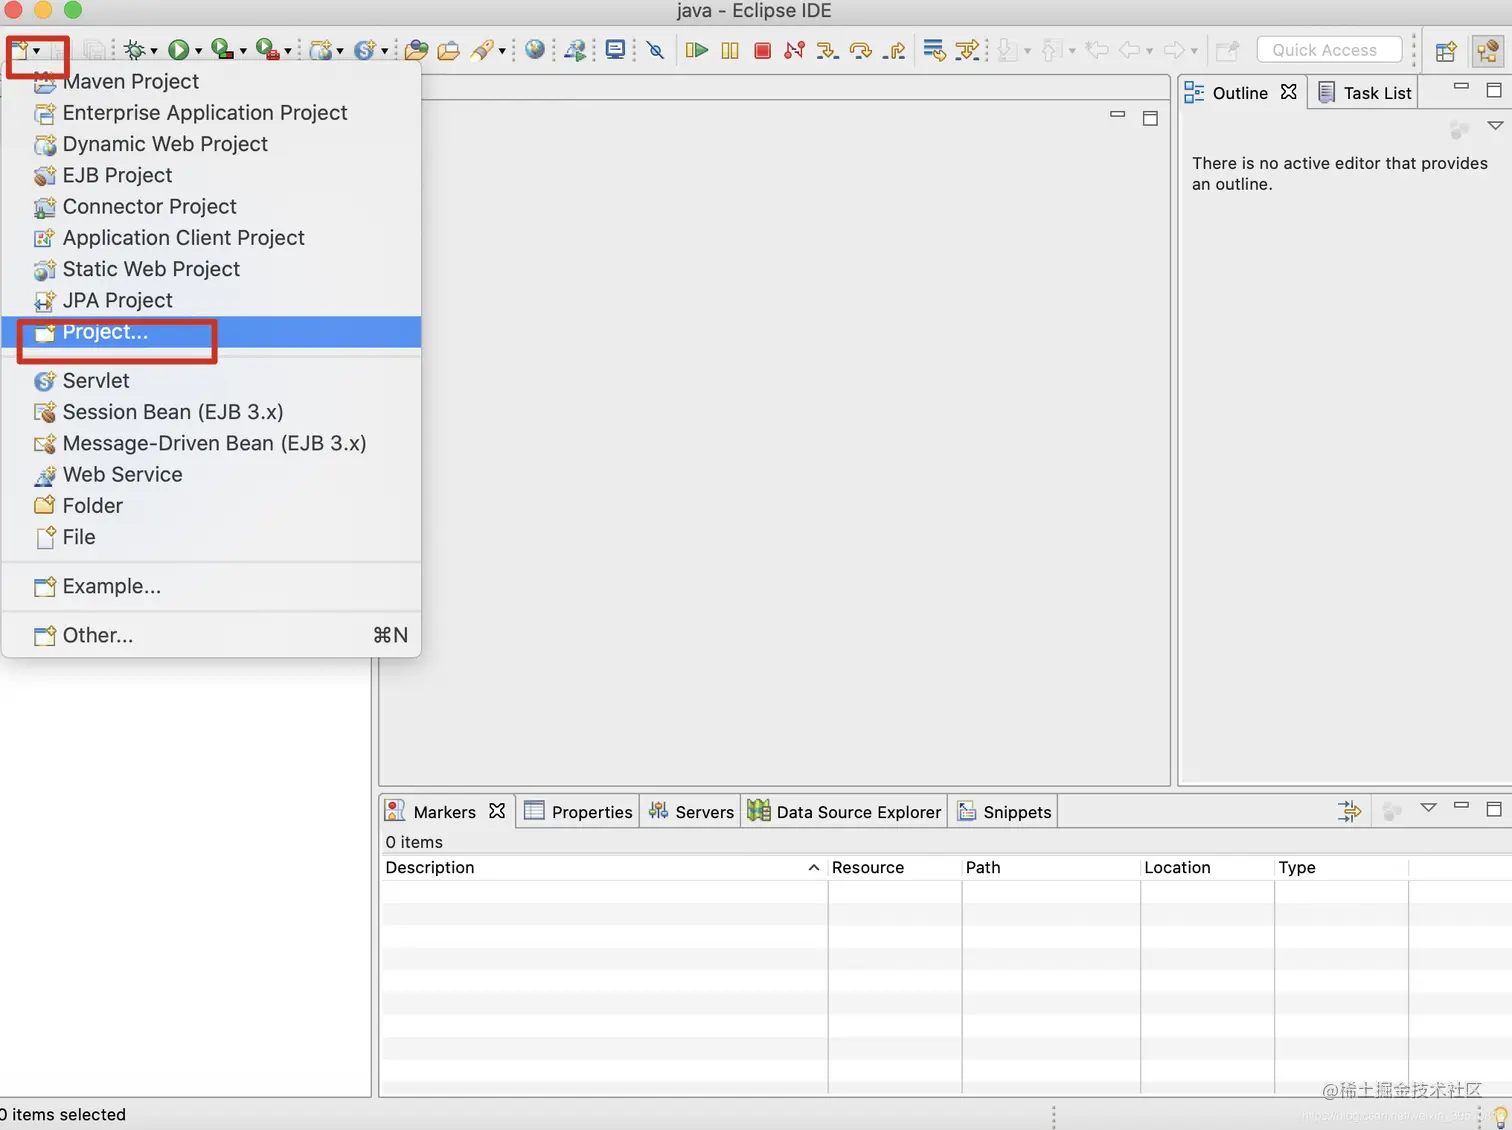Click the Resume debug icon
1512x1130 pixels.
697,50
